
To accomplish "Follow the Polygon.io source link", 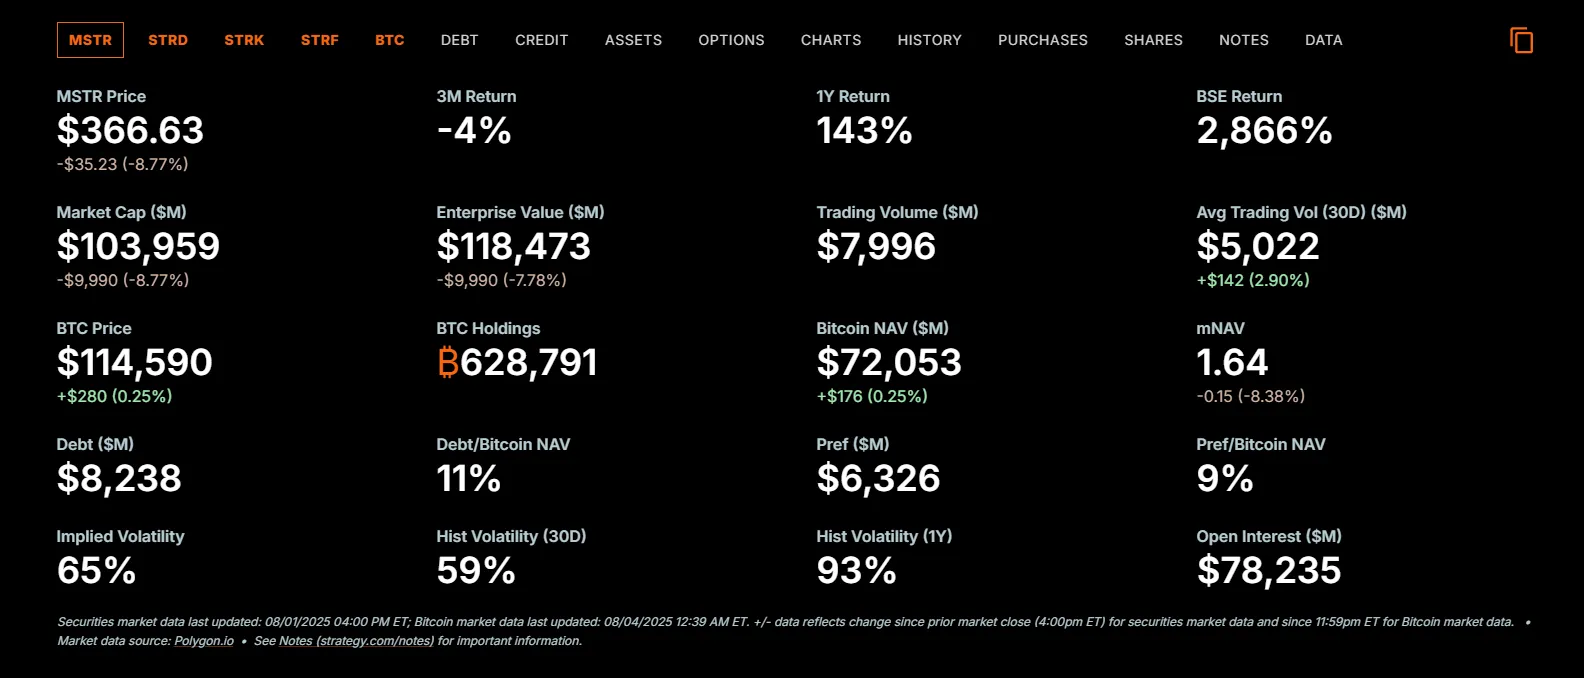I will click(x=204, y=641).
